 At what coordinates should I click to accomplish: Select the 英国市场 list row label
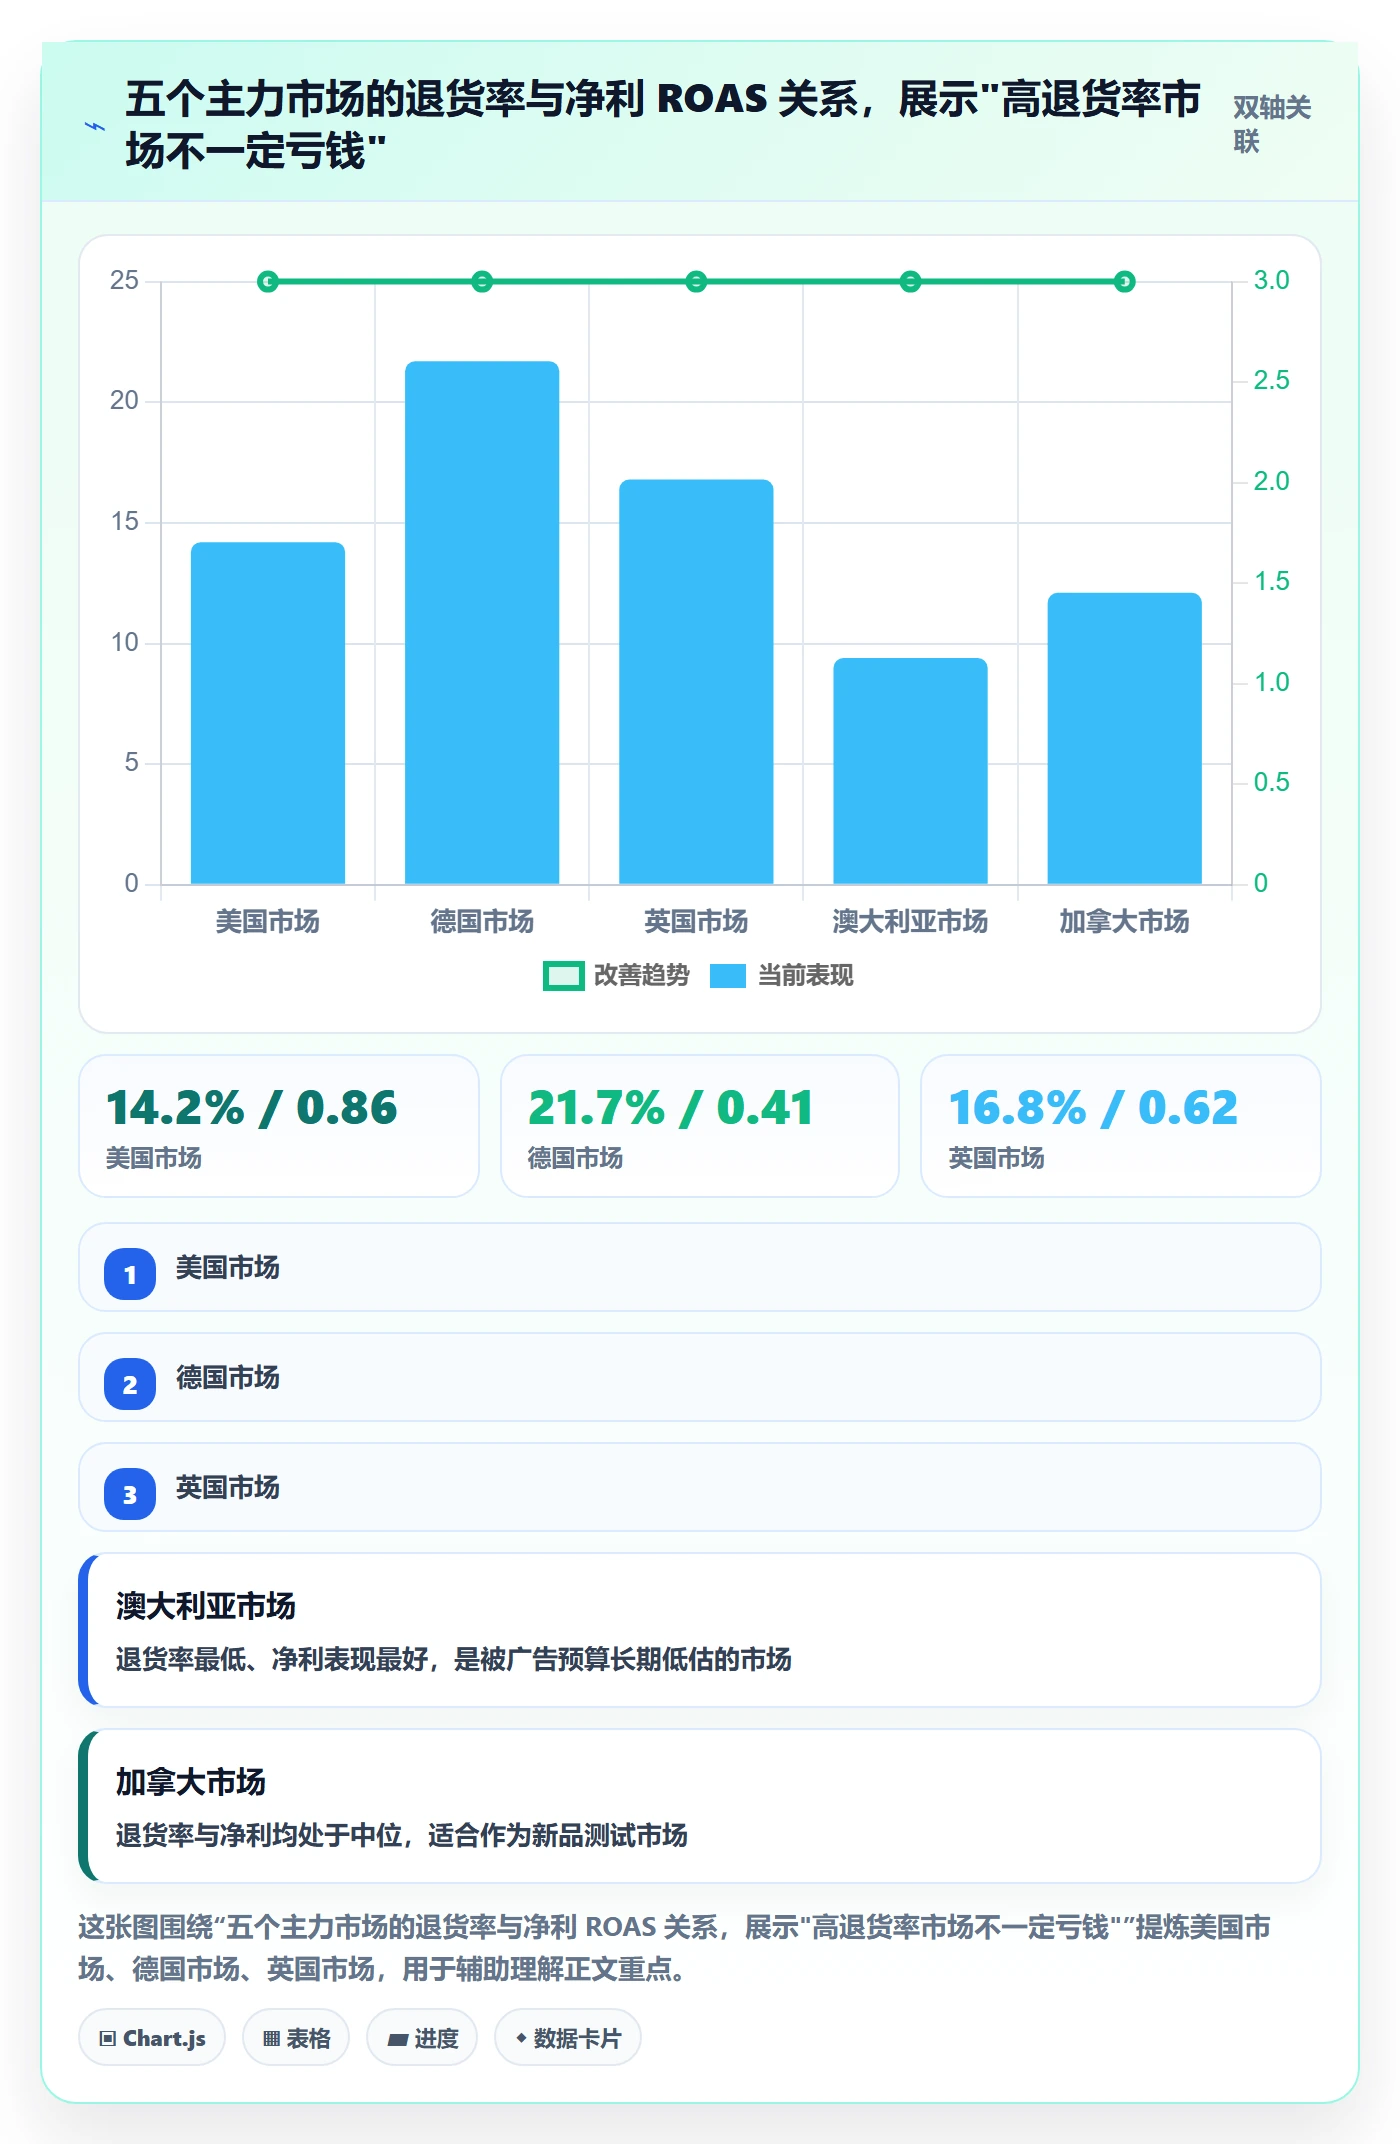pyautogui.click(x=228, y=1488)
